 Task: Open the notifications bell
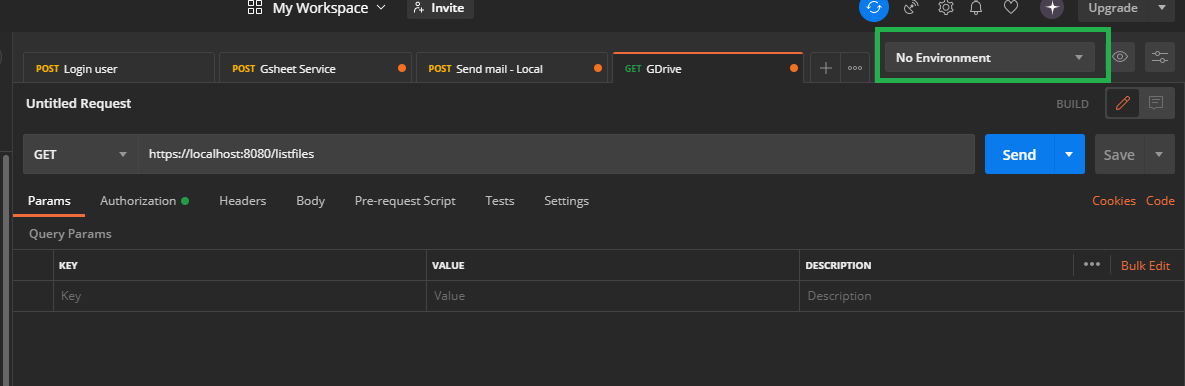click(976, 8)
